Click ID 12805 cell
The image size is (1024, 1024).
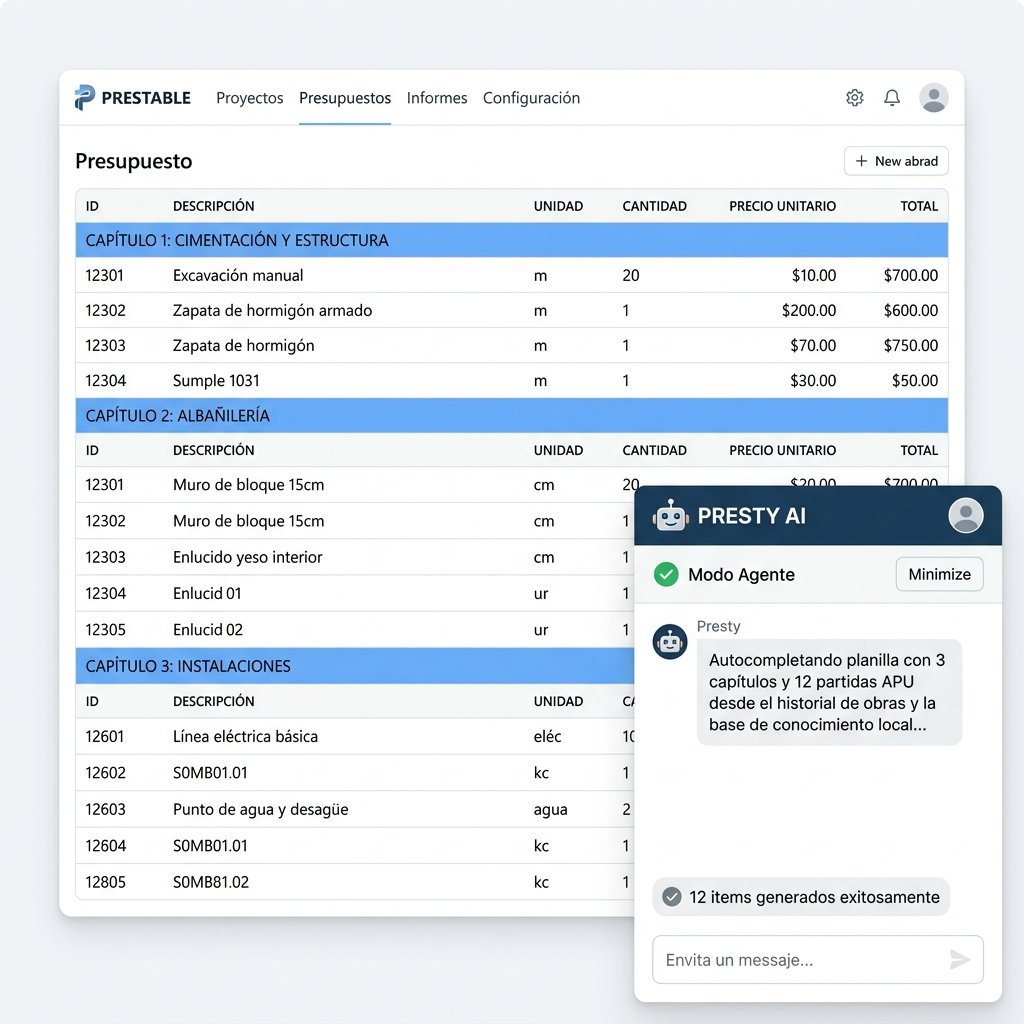pyautogui.click(x=105, y=882)
